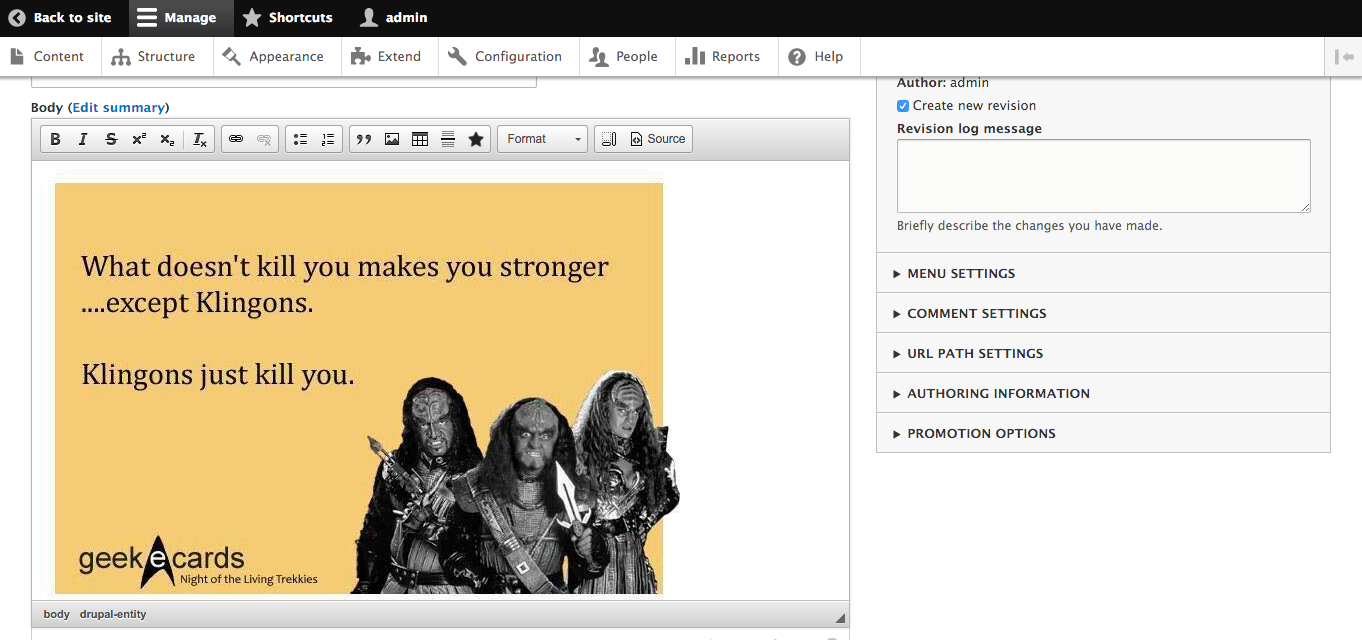Screen dimensions: 1362x640
Task: Click the Edit summary link
Action: 118,108
